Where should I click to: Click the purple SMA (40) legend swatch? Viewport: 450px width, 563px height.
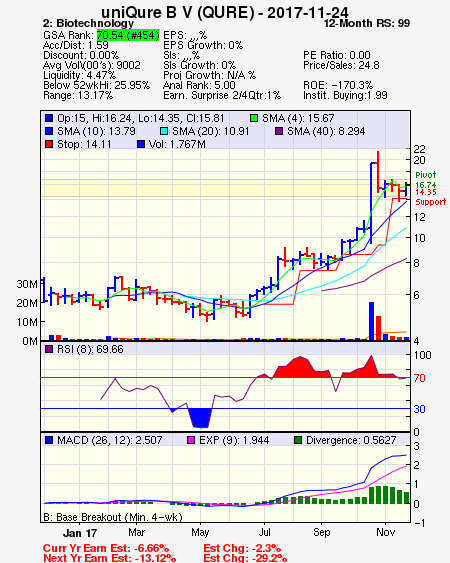tap(279, 131)
